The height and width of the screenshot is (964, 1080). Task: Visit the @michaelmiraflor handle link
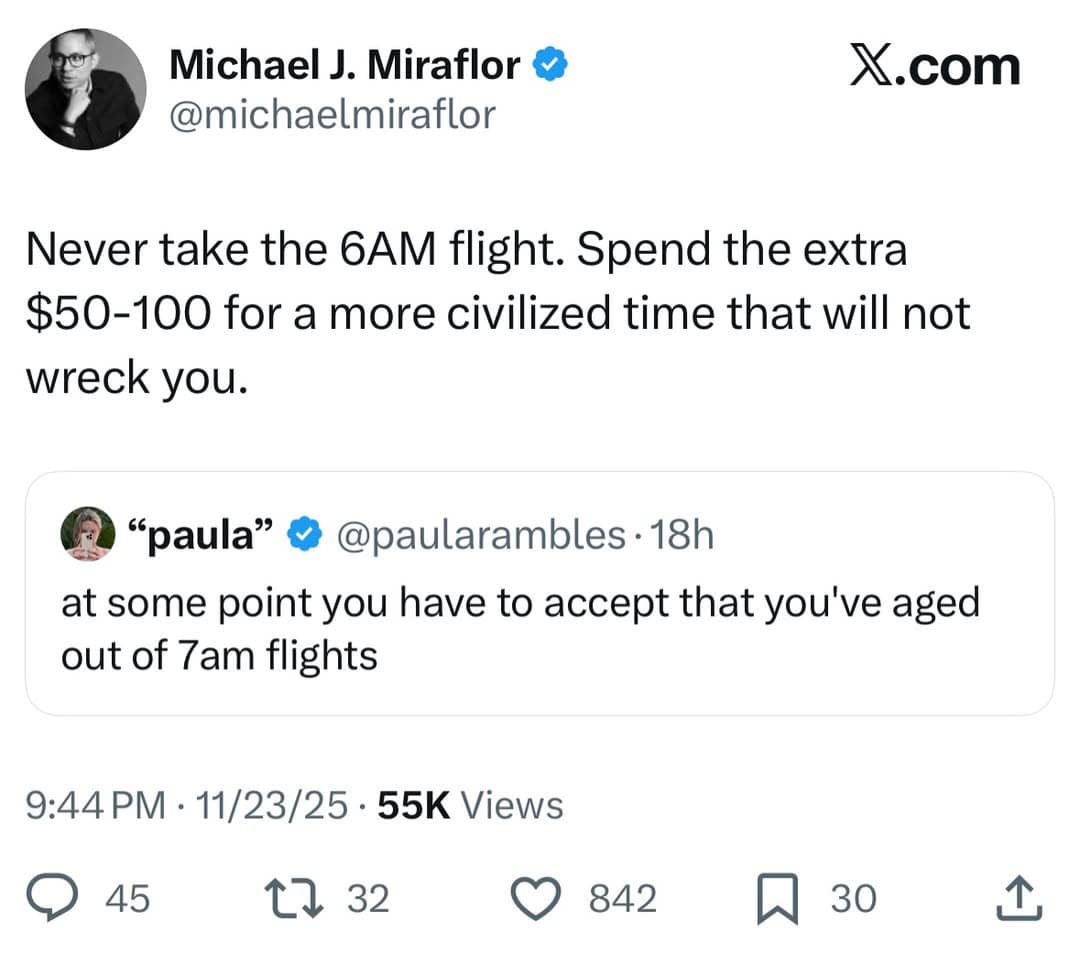click(x=332, y=115)
